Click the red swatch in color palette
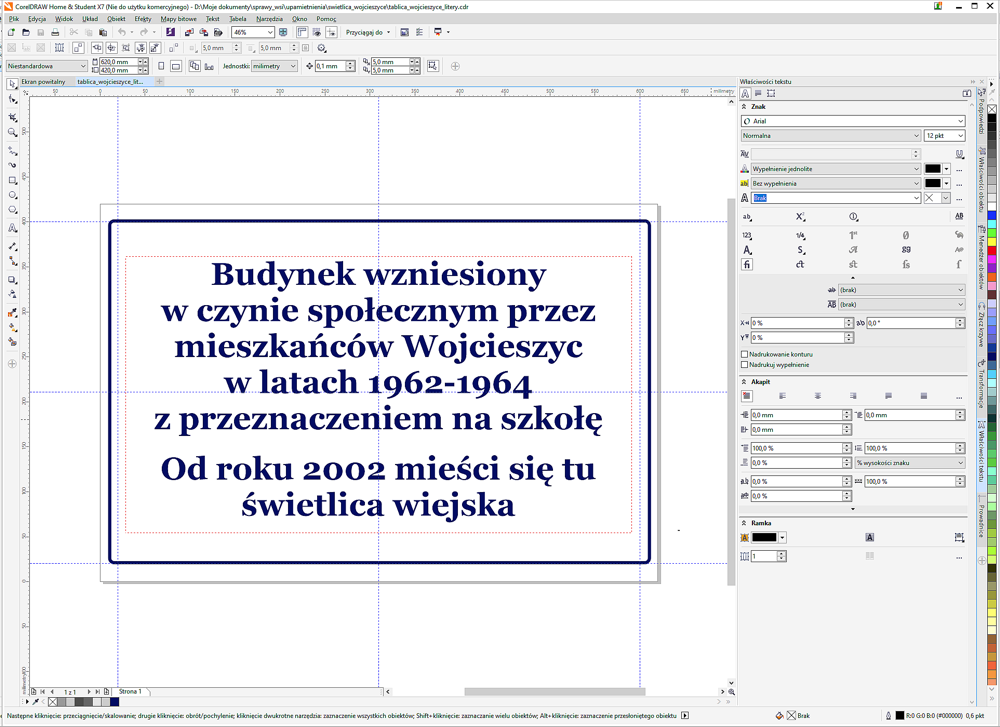Image resolution: width=1000 pixels, height=727 pixels. click(x=992, y=251)
